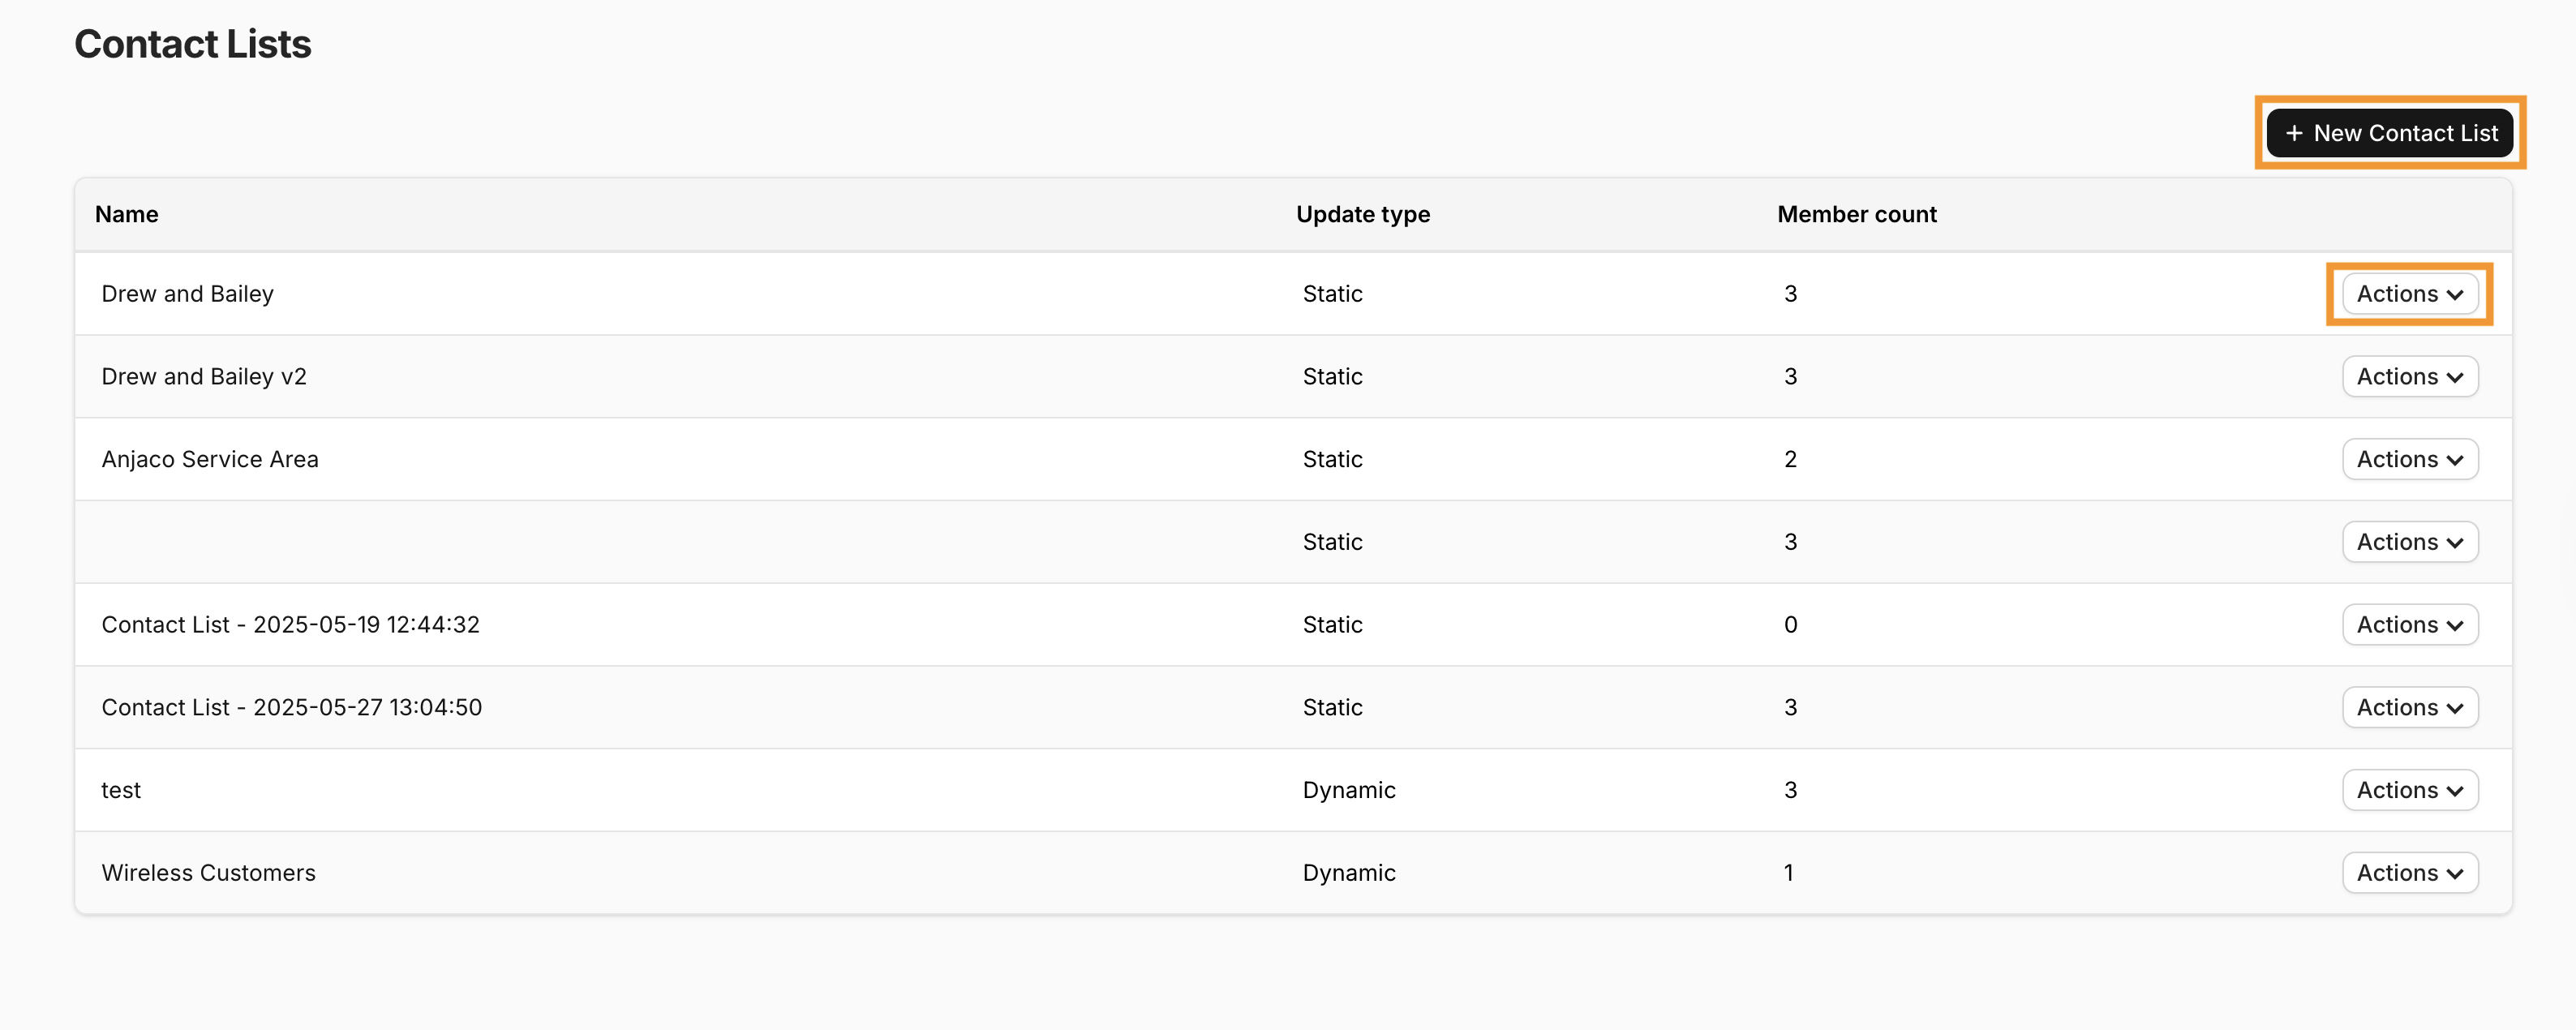Click the plus icon in New Contact List

[2294, 133]
